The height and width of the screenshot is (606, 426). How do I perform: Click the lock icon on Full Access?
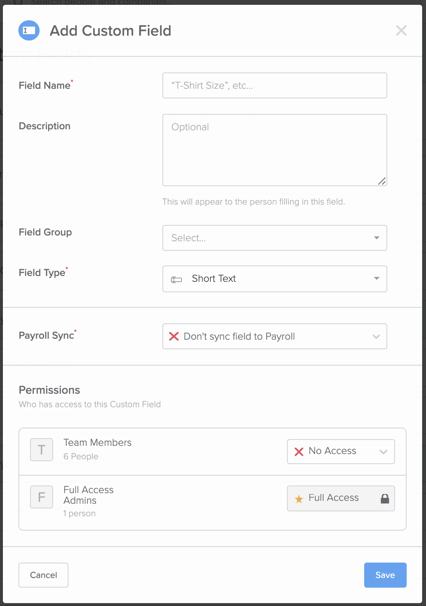pyautogui.click(x=385, y=499)
